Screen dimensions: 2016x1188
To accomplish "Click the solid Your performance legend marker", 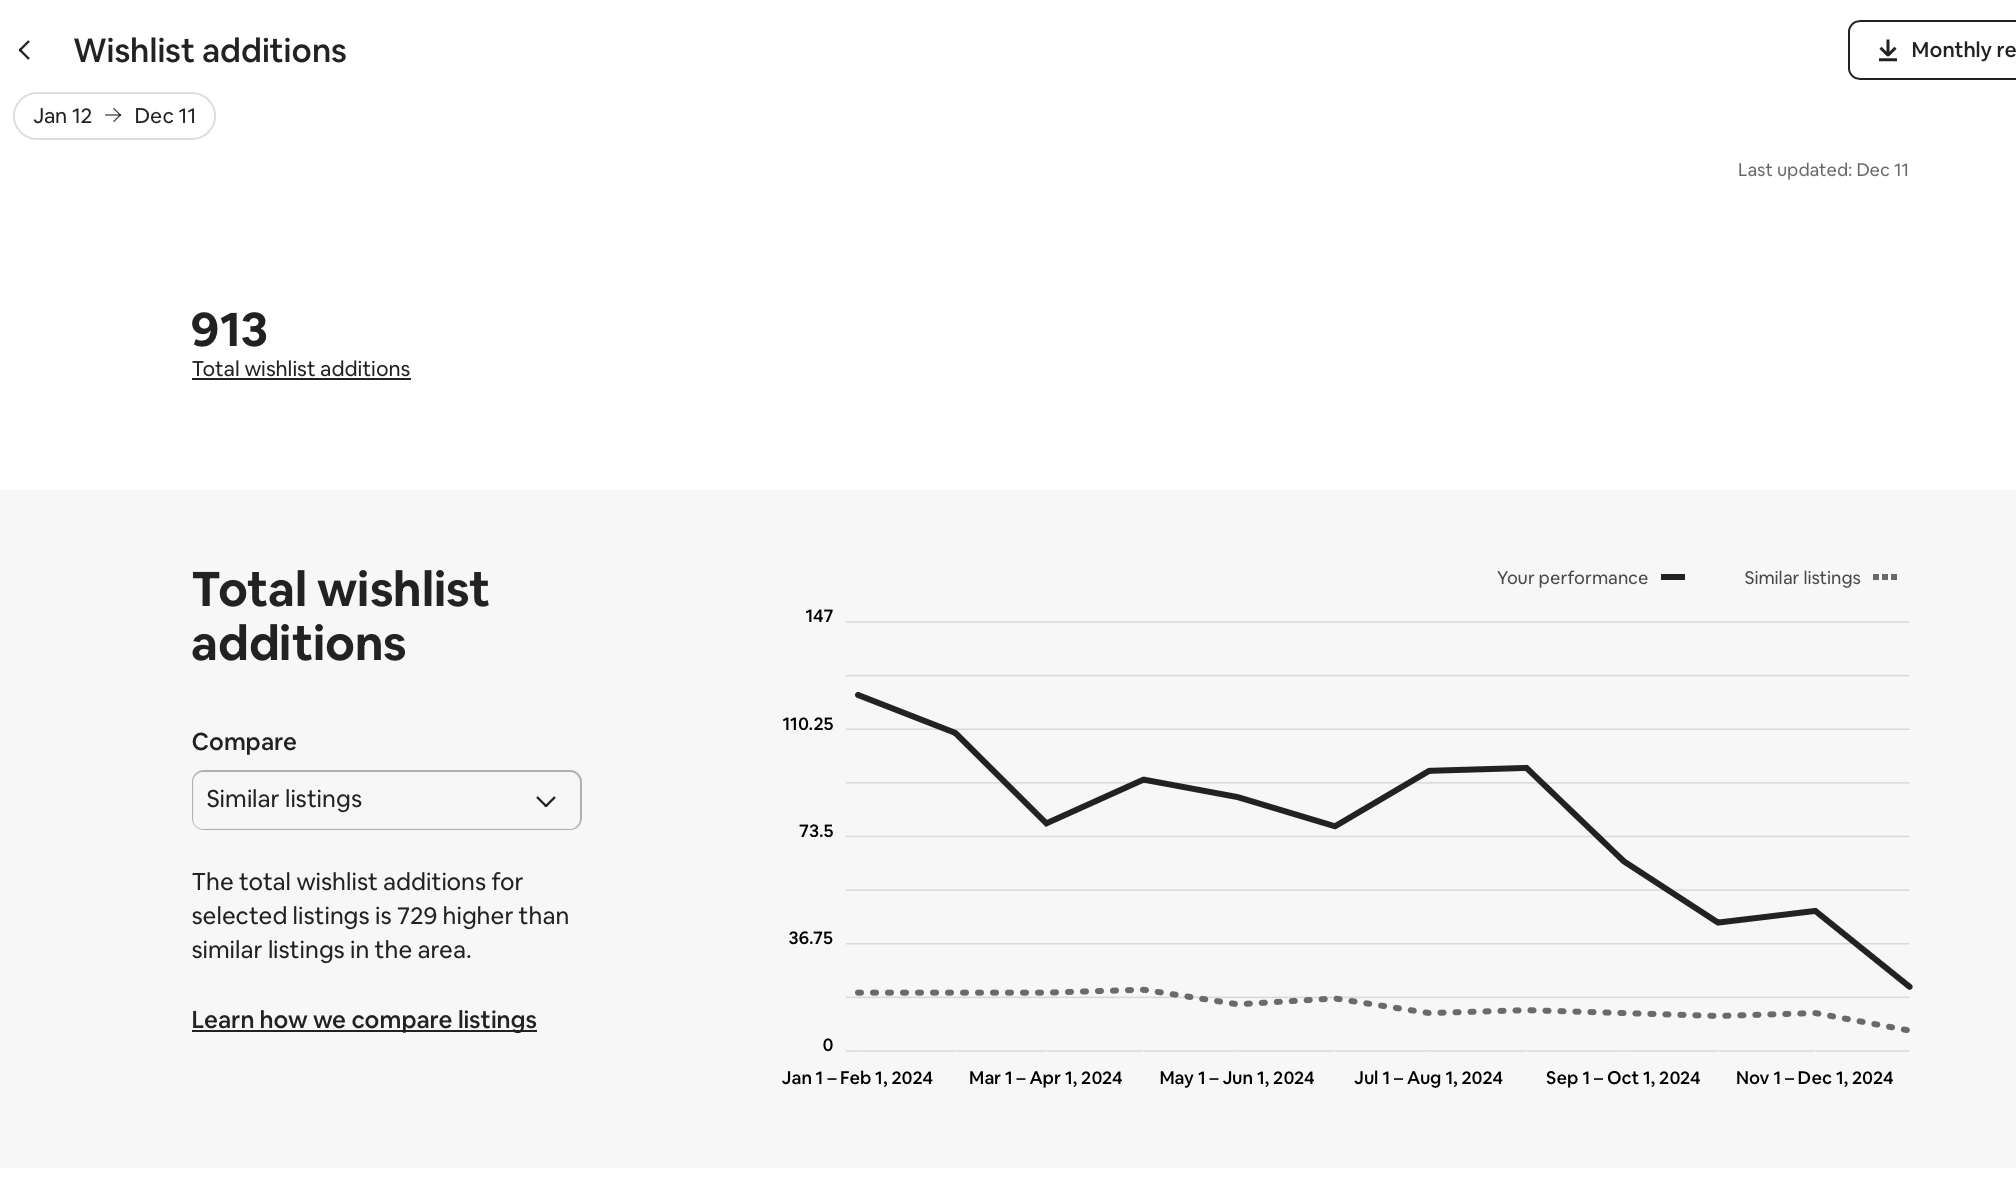I will tap(1673, 577).
